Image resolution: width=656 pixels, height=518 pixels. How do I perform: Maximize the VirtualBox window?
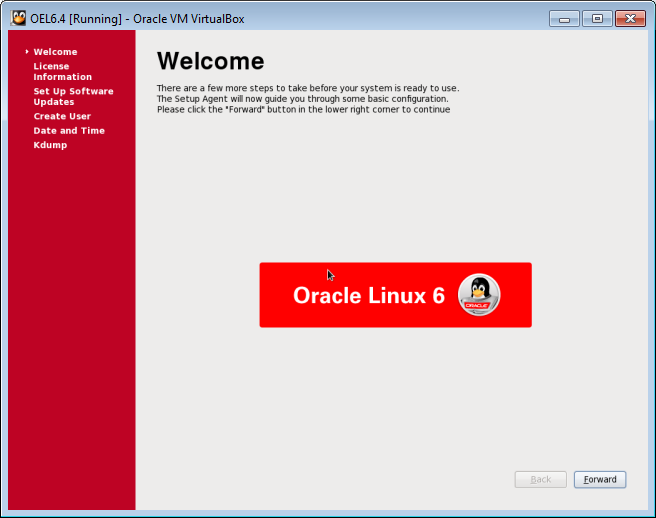click(597, 19)
